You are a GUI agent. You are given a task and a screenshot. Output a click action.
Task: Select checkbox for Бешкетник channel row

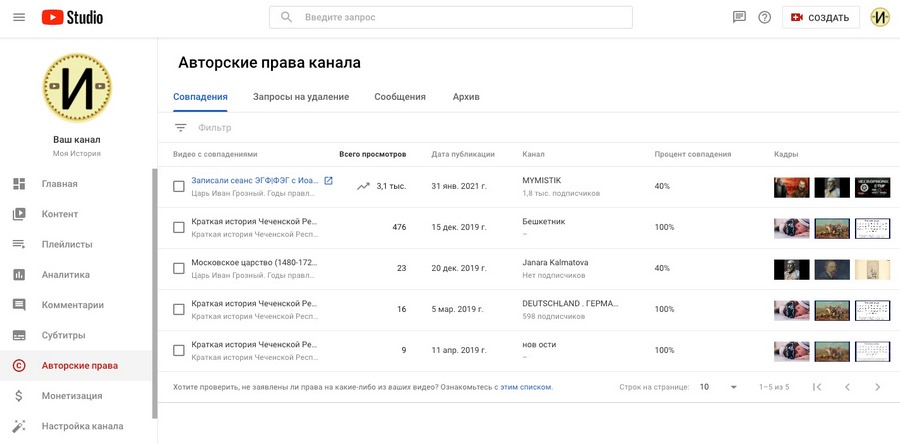pyautogui.click(x=179, y=227)
